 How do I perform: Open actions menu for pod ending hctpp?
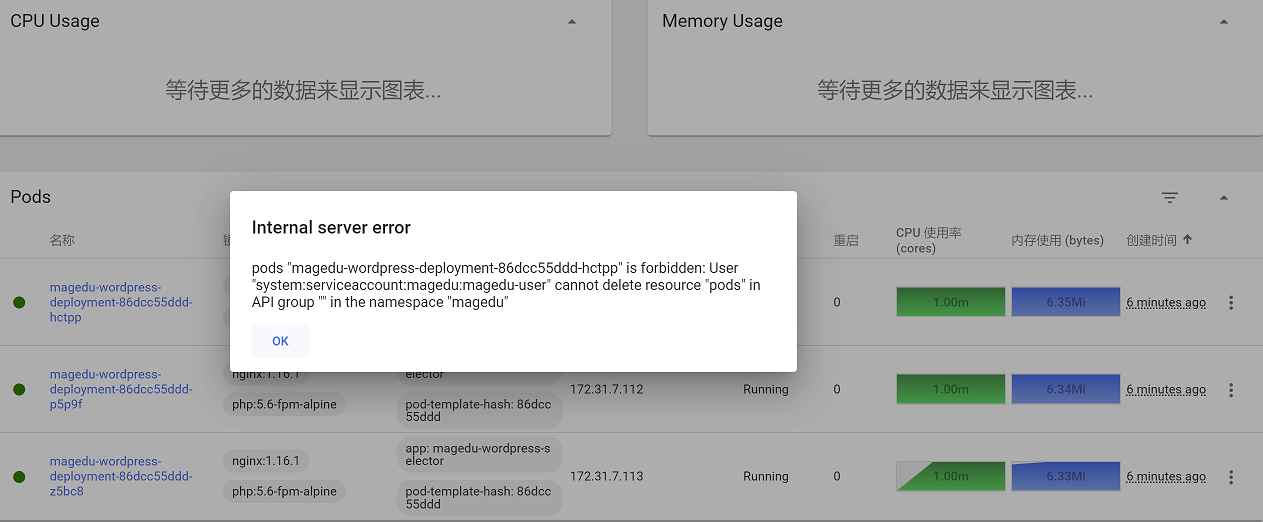tap(1231, 303)
